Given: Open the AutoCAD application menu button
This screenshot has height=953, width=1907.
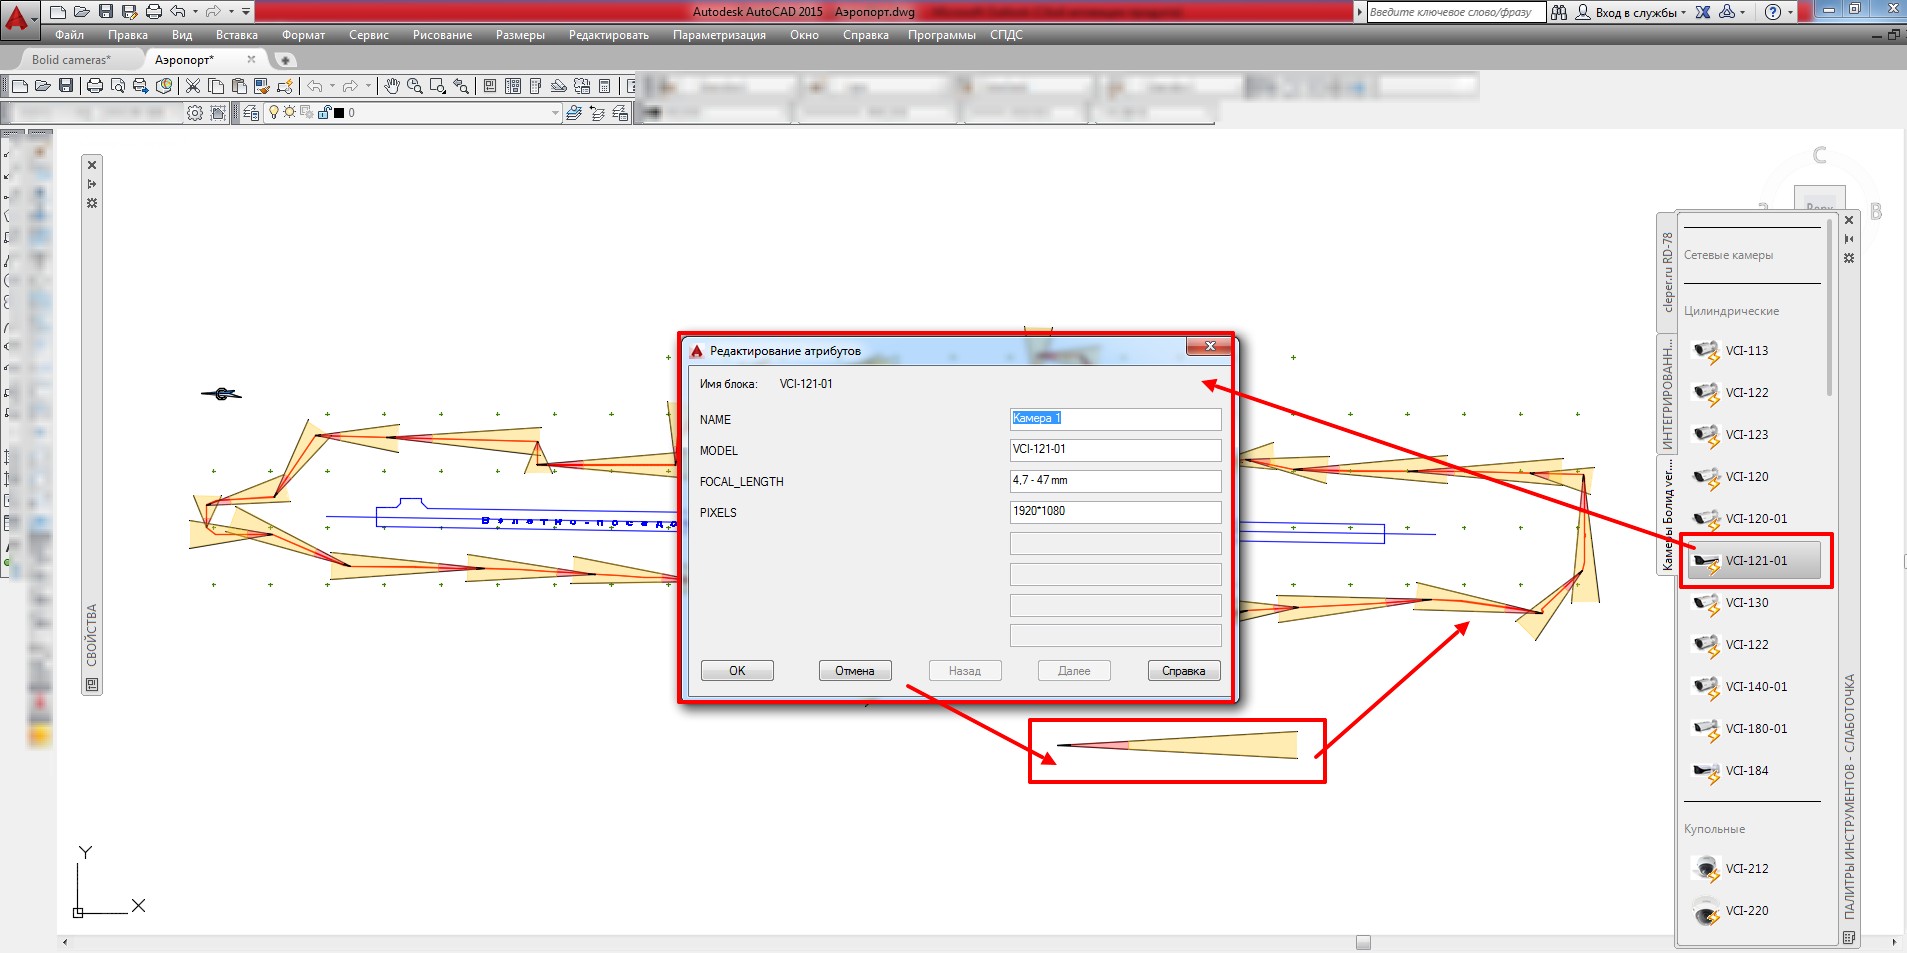Looking at the screenshot, I should (18, 15).
